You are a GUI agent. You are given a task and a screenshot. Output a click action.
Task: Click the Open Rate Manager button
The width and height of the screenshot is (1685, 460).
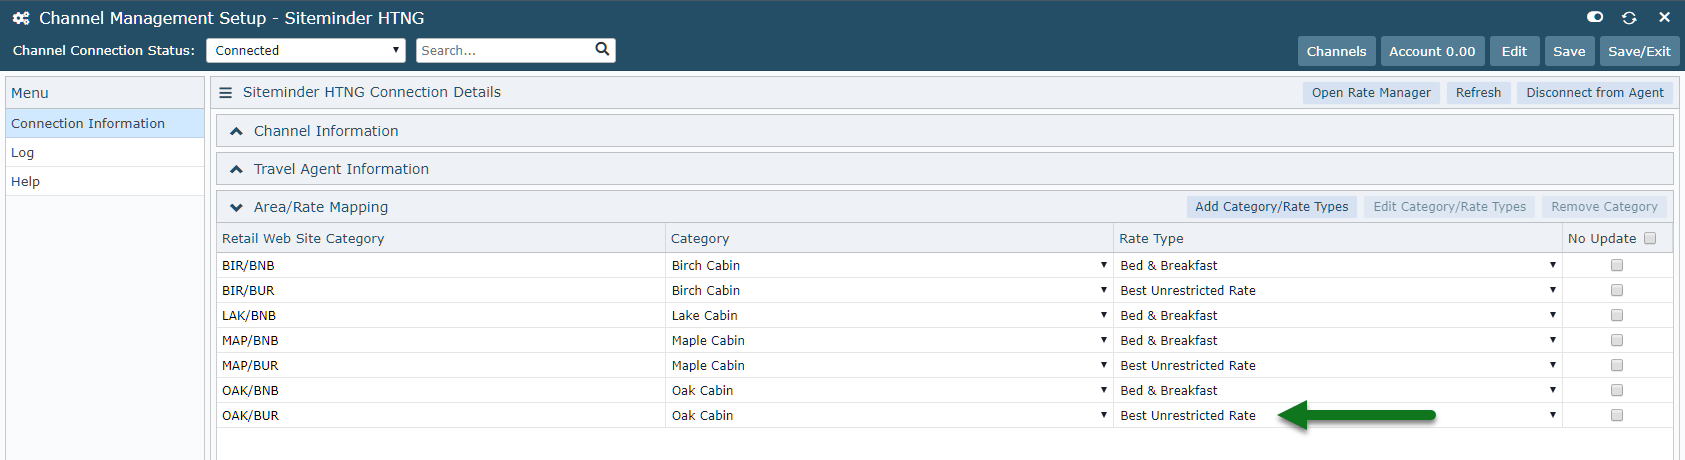coord(1371,92)
